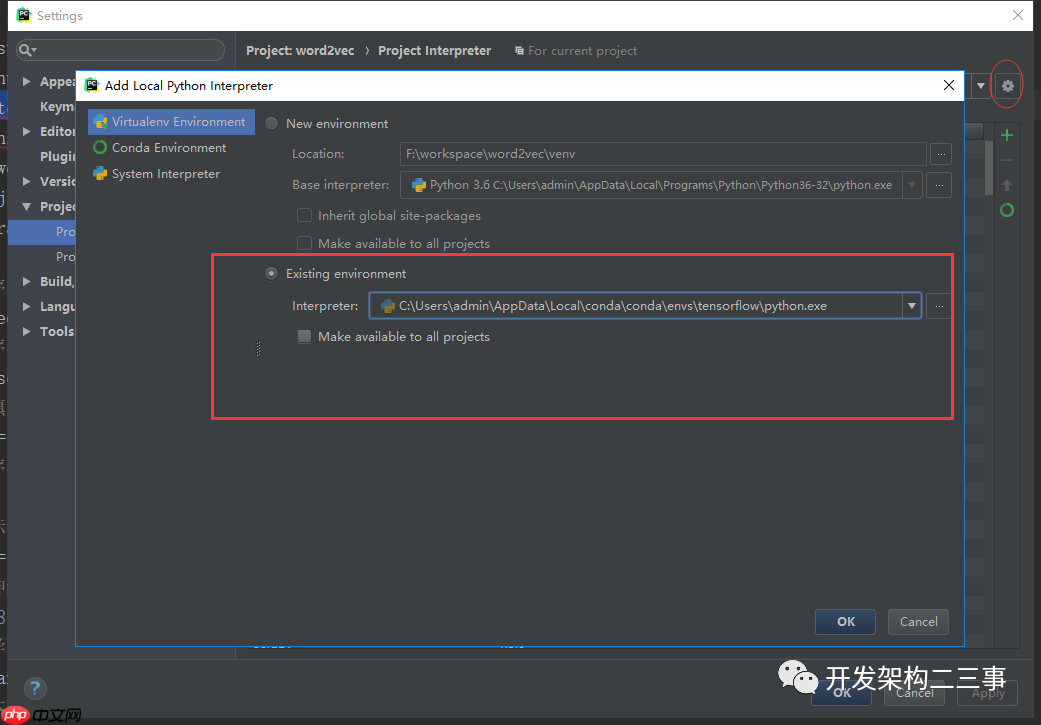Select System Interpreter in the sidebar
This screenshot has height=725, width=1041.
click(171, 173)
